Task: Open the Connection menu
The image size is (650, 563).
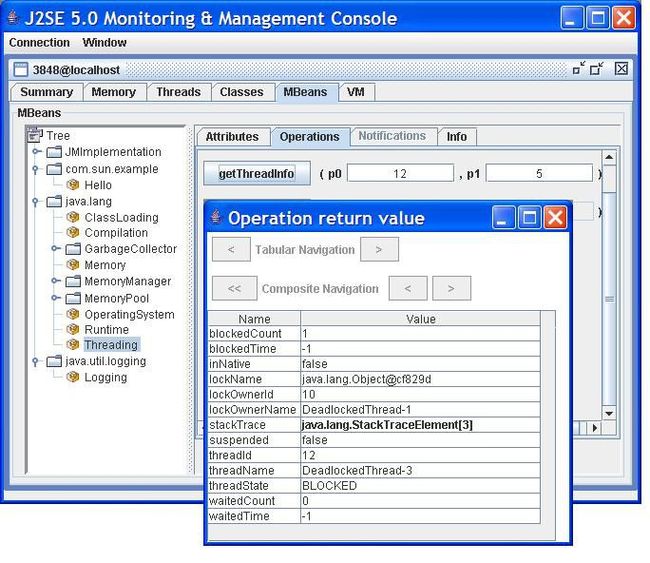Action: (39, 42)
